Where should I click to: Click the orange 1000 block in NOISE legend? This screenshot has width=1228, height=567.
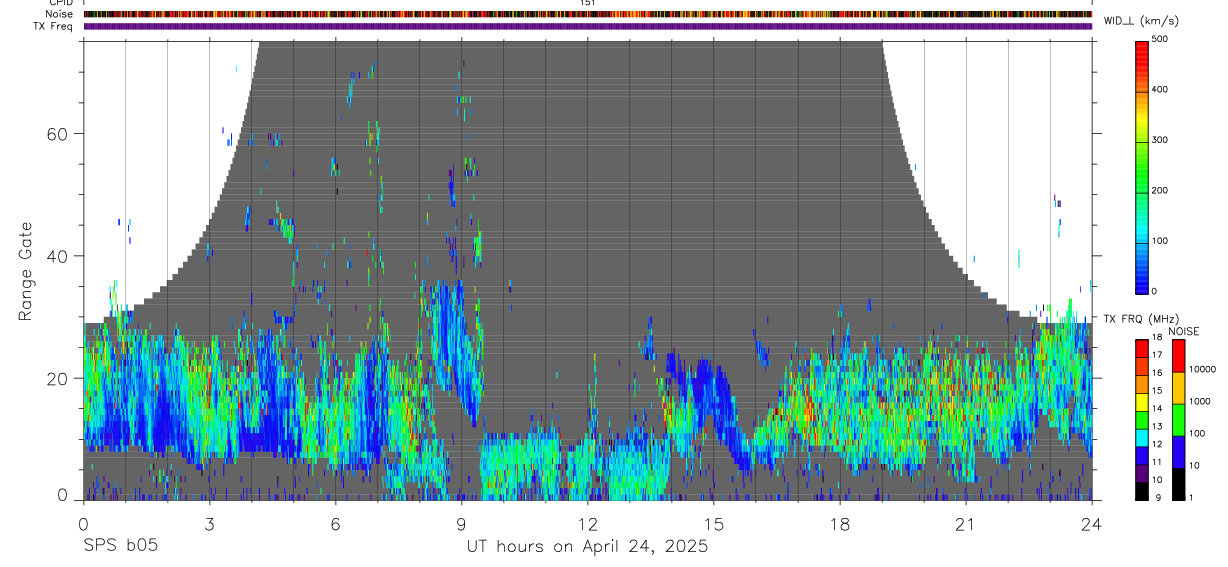pyautogui.click(x=1177, y=388)
